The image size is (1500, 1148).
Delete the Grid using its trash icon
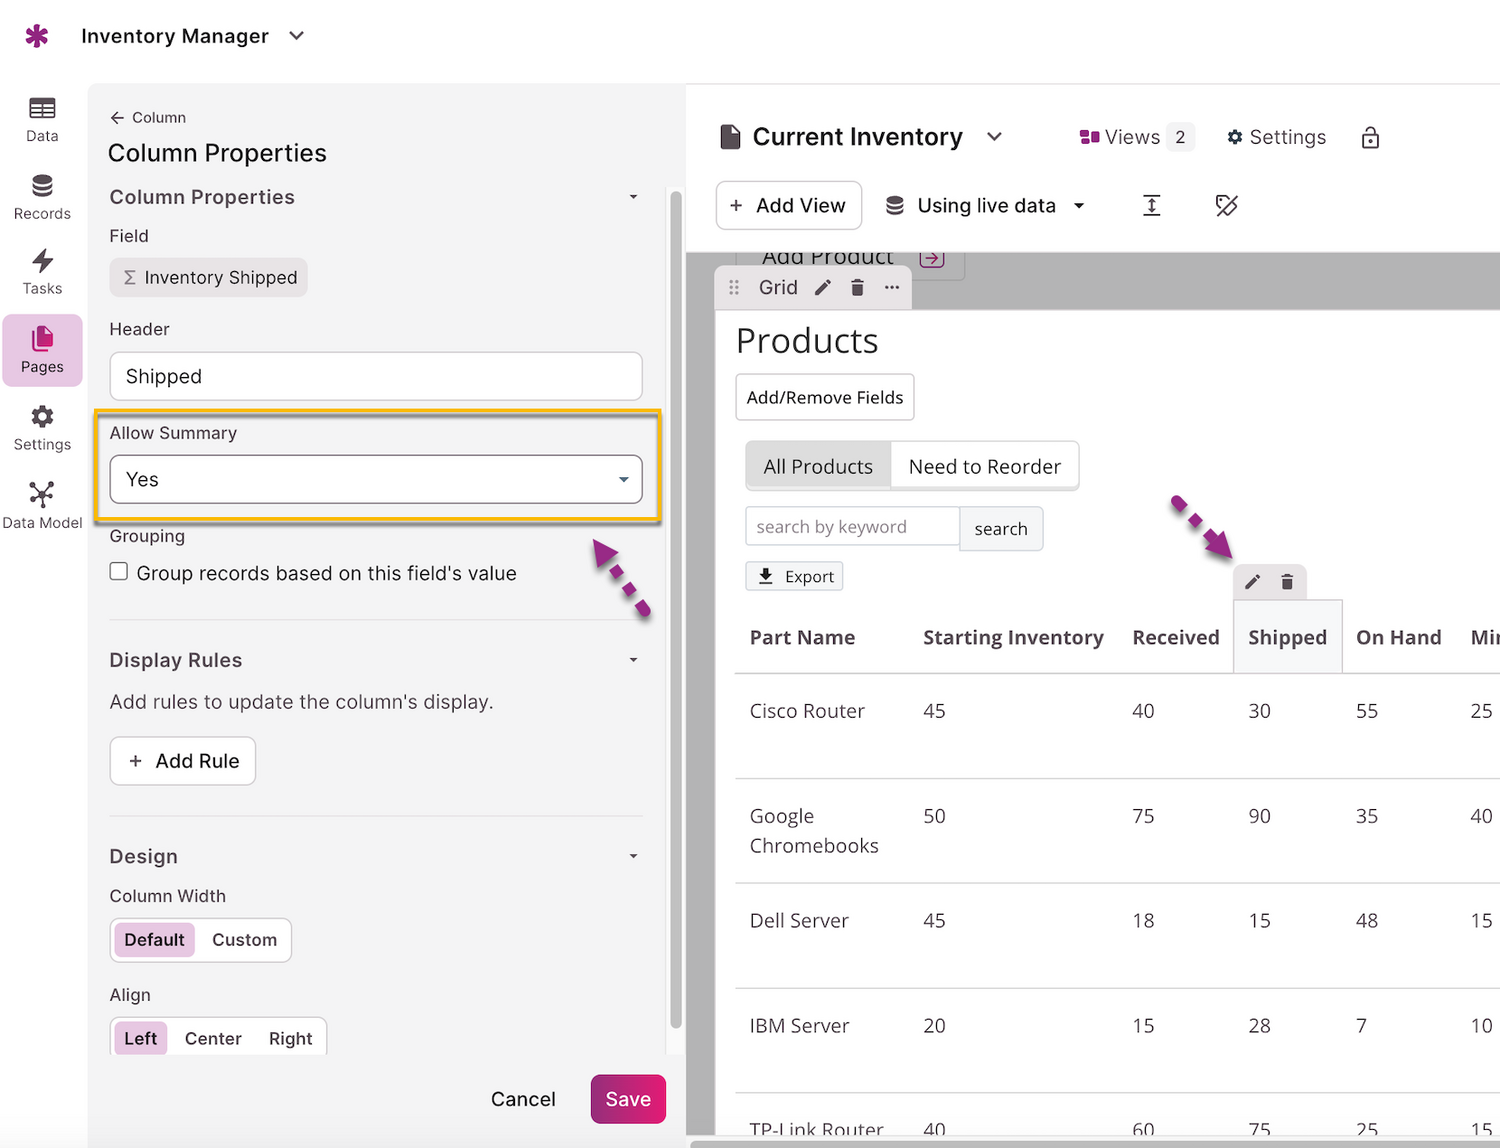[x=857, y=288]
